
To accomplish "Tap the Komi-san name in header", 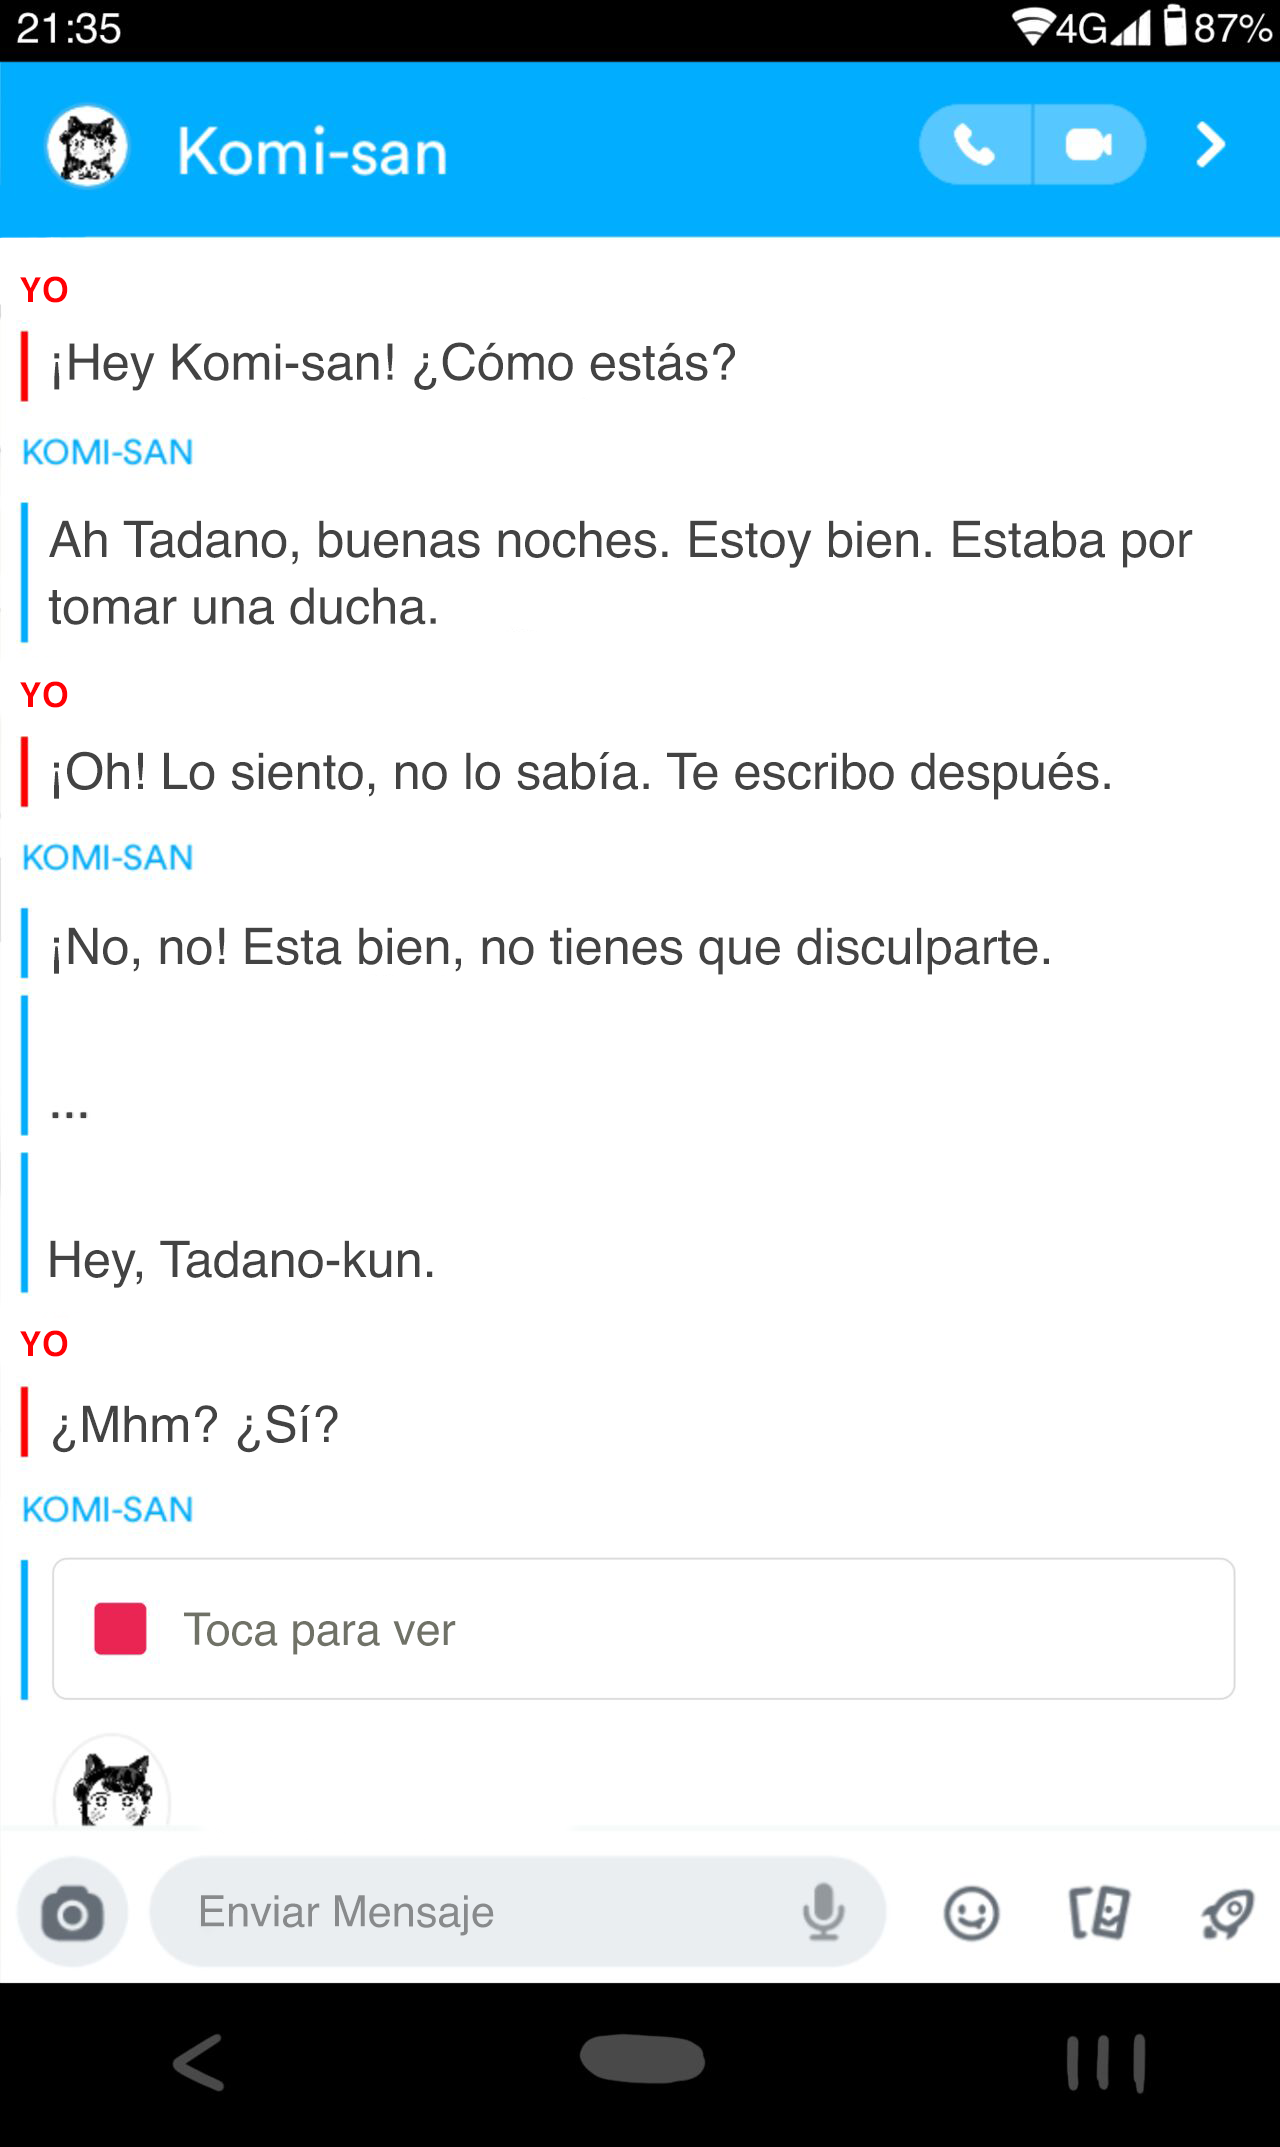I will (x=312, y=152).
